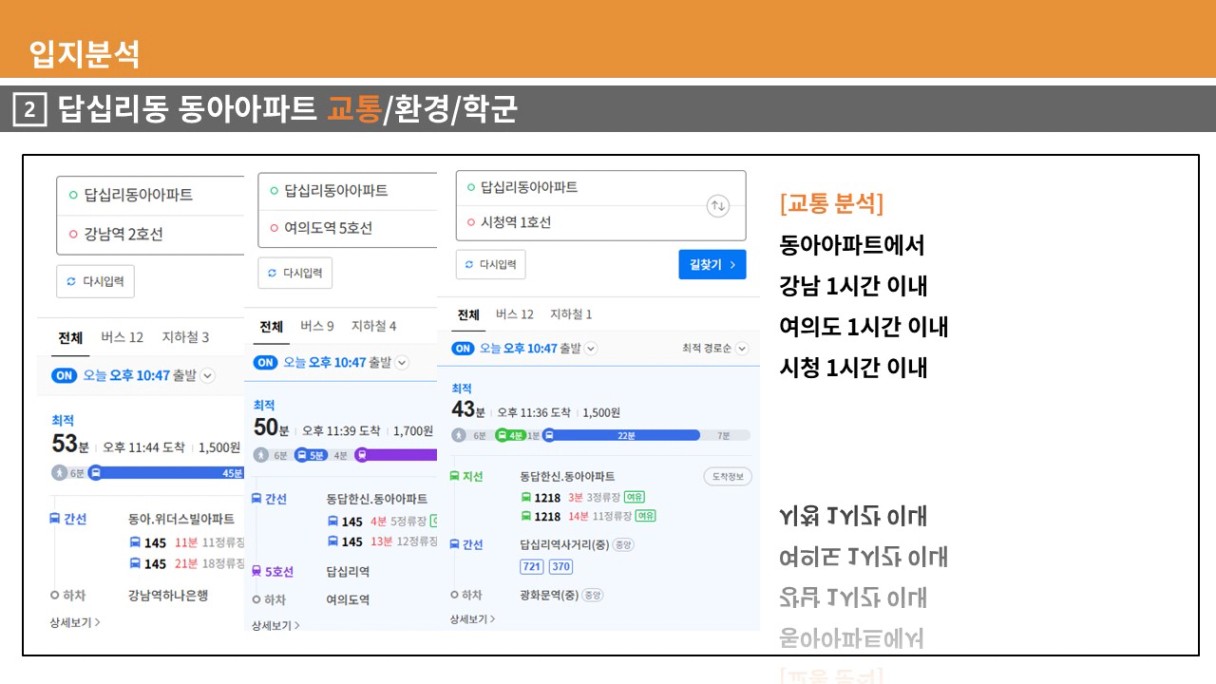Select 지하철 3 tab
This screenshot has height=684, width=1216.
coord(185,337)
